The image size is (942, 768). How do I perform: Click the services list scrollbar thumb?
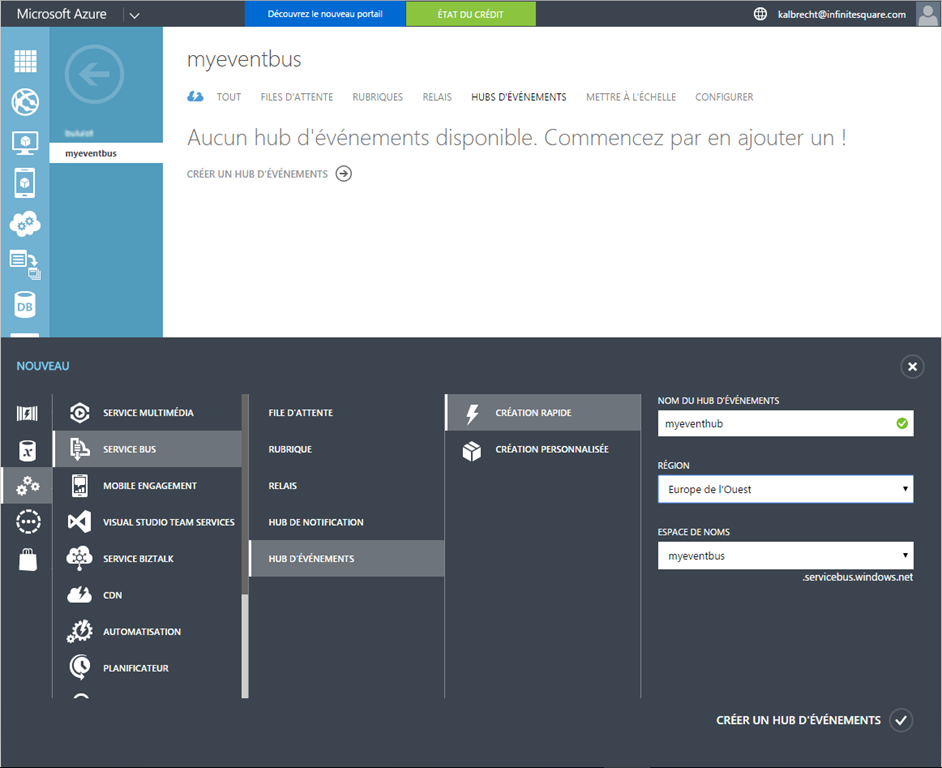click(x=245, y=494)
